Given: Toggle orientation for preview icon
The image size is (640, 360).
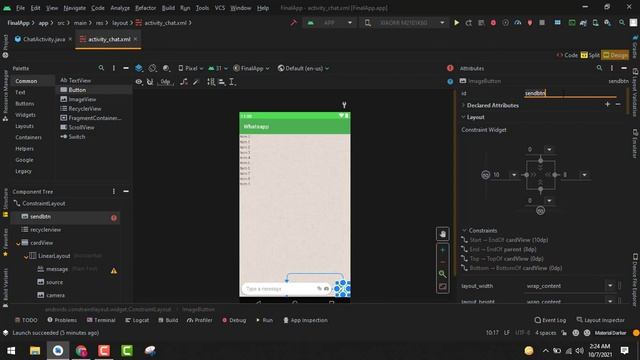Looking at the screenshot, I should 152,68.
